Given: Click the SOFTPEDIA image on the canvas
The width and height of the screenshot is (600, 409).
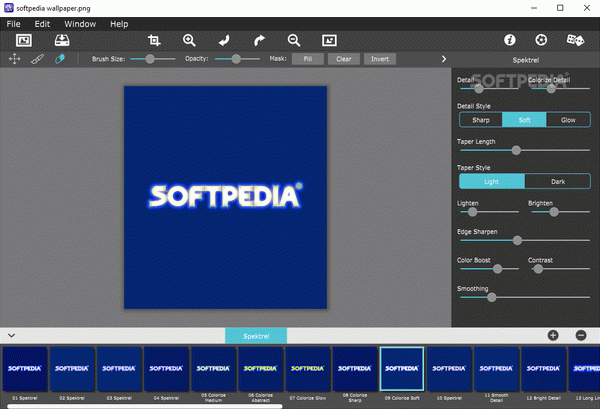Looking at the screenshot, I should click(x=225, y=197).
